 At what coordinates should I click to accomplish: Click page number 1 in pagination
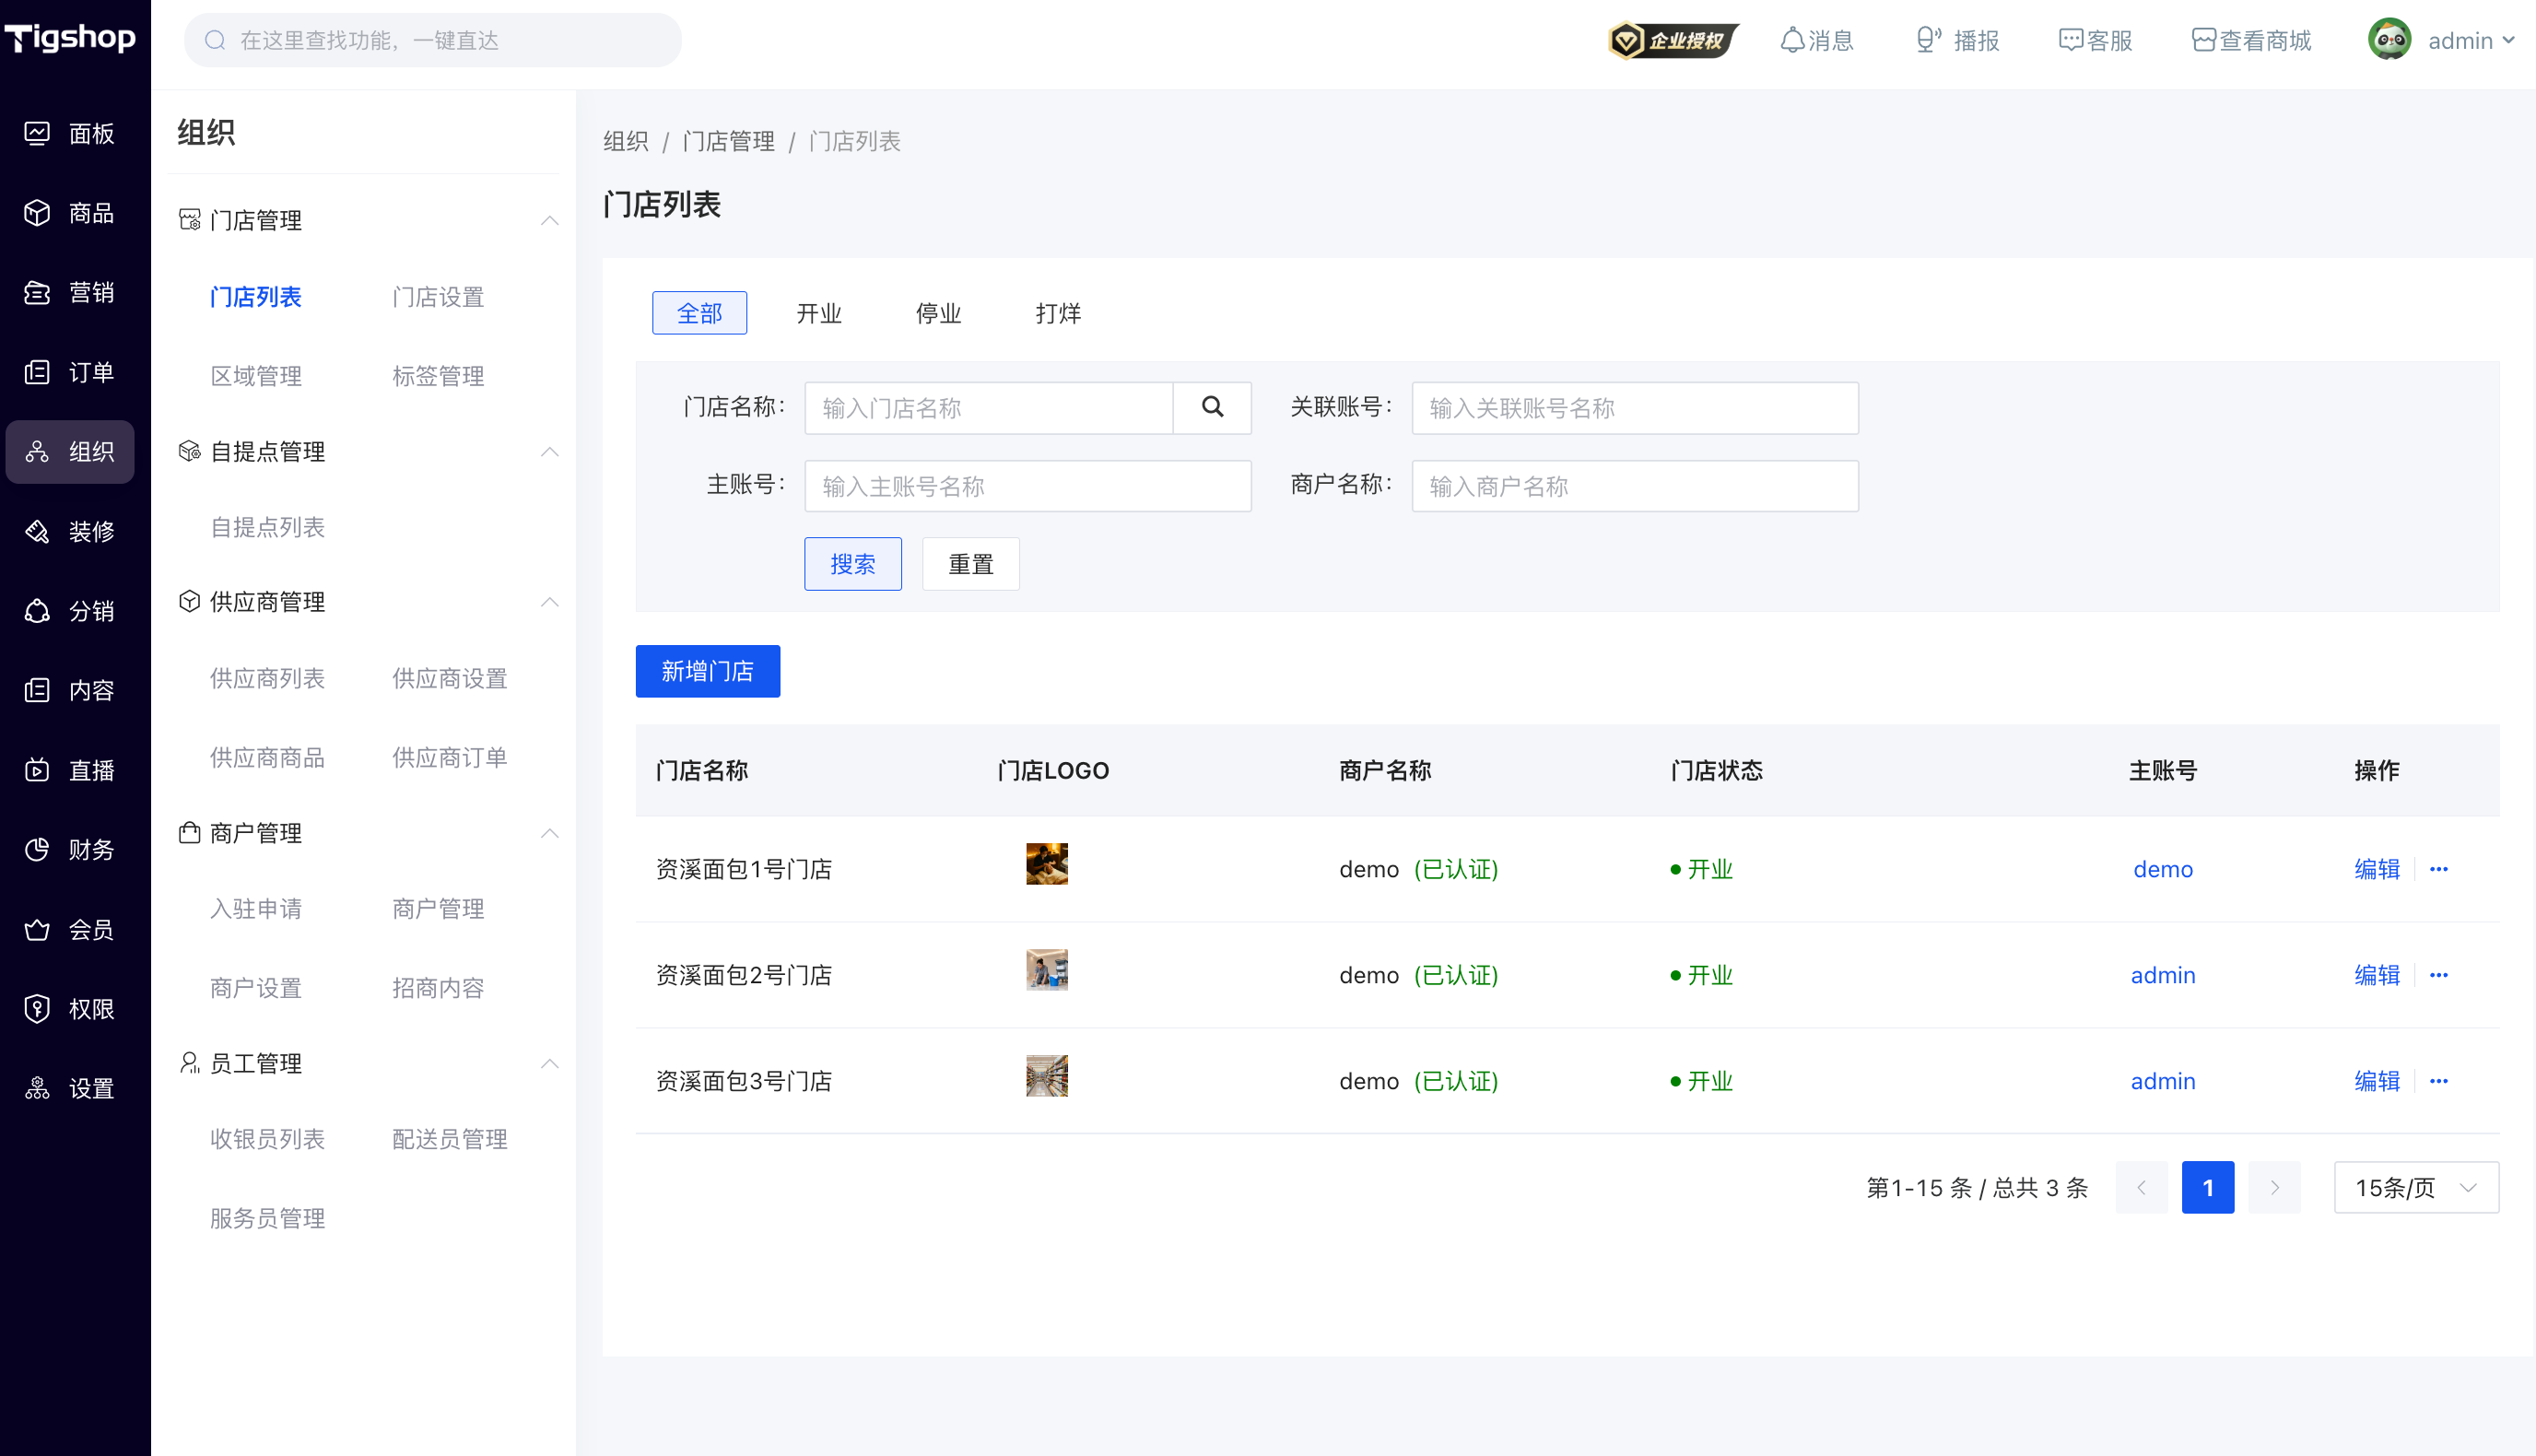point(2208,1188)
